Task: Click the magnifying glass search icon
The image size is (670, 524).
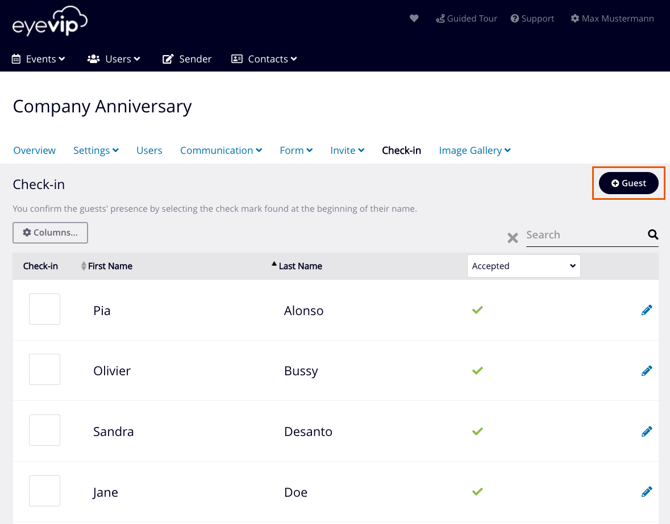Action: [653, 235]
